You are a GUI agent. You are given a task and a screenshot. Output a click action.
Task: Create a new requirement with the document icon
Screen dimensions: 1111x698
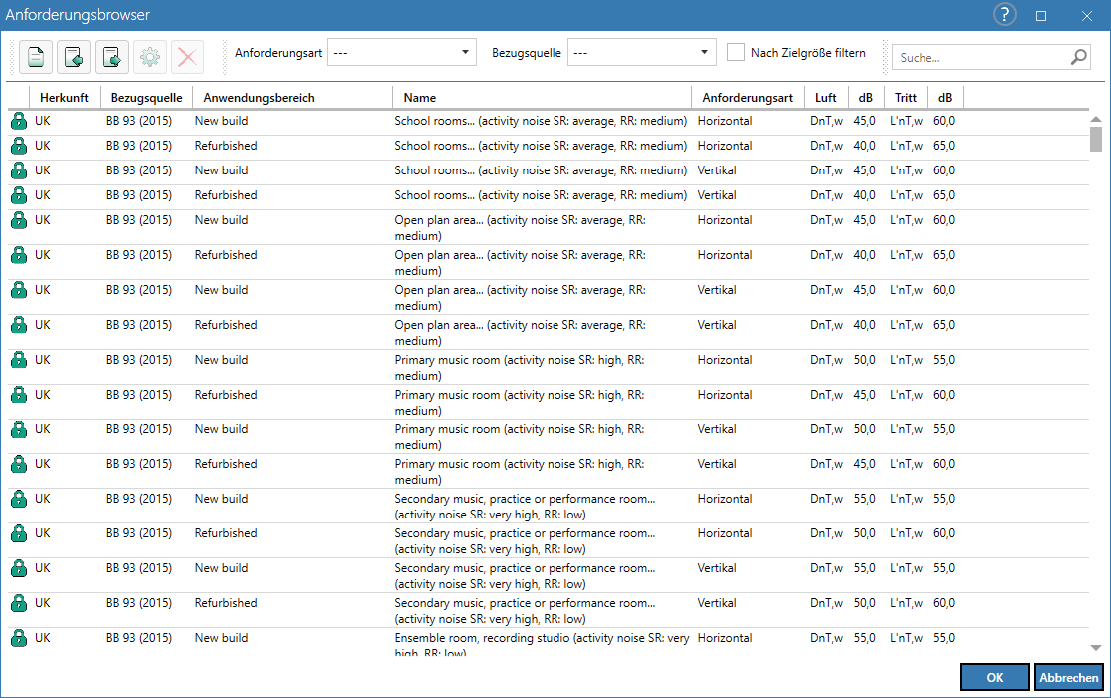[x=36, y=57]
